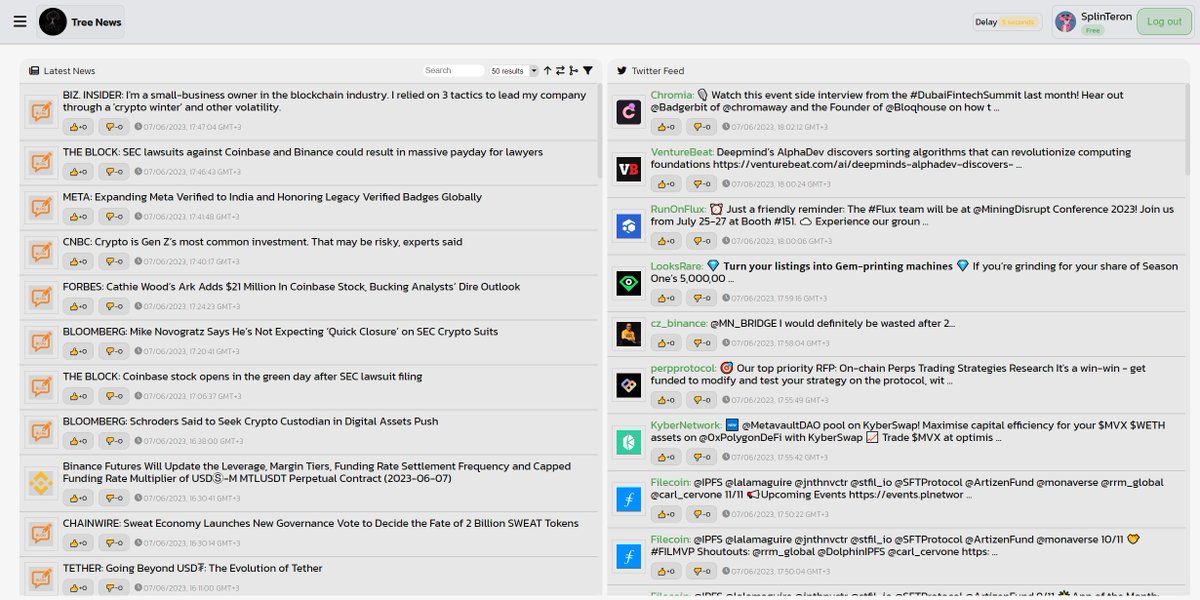Click the filter funnel icon in Latest News toolbar
The height and width of the screenshot is (600, 1200).
pyautogui.click(x=589, y=70)
